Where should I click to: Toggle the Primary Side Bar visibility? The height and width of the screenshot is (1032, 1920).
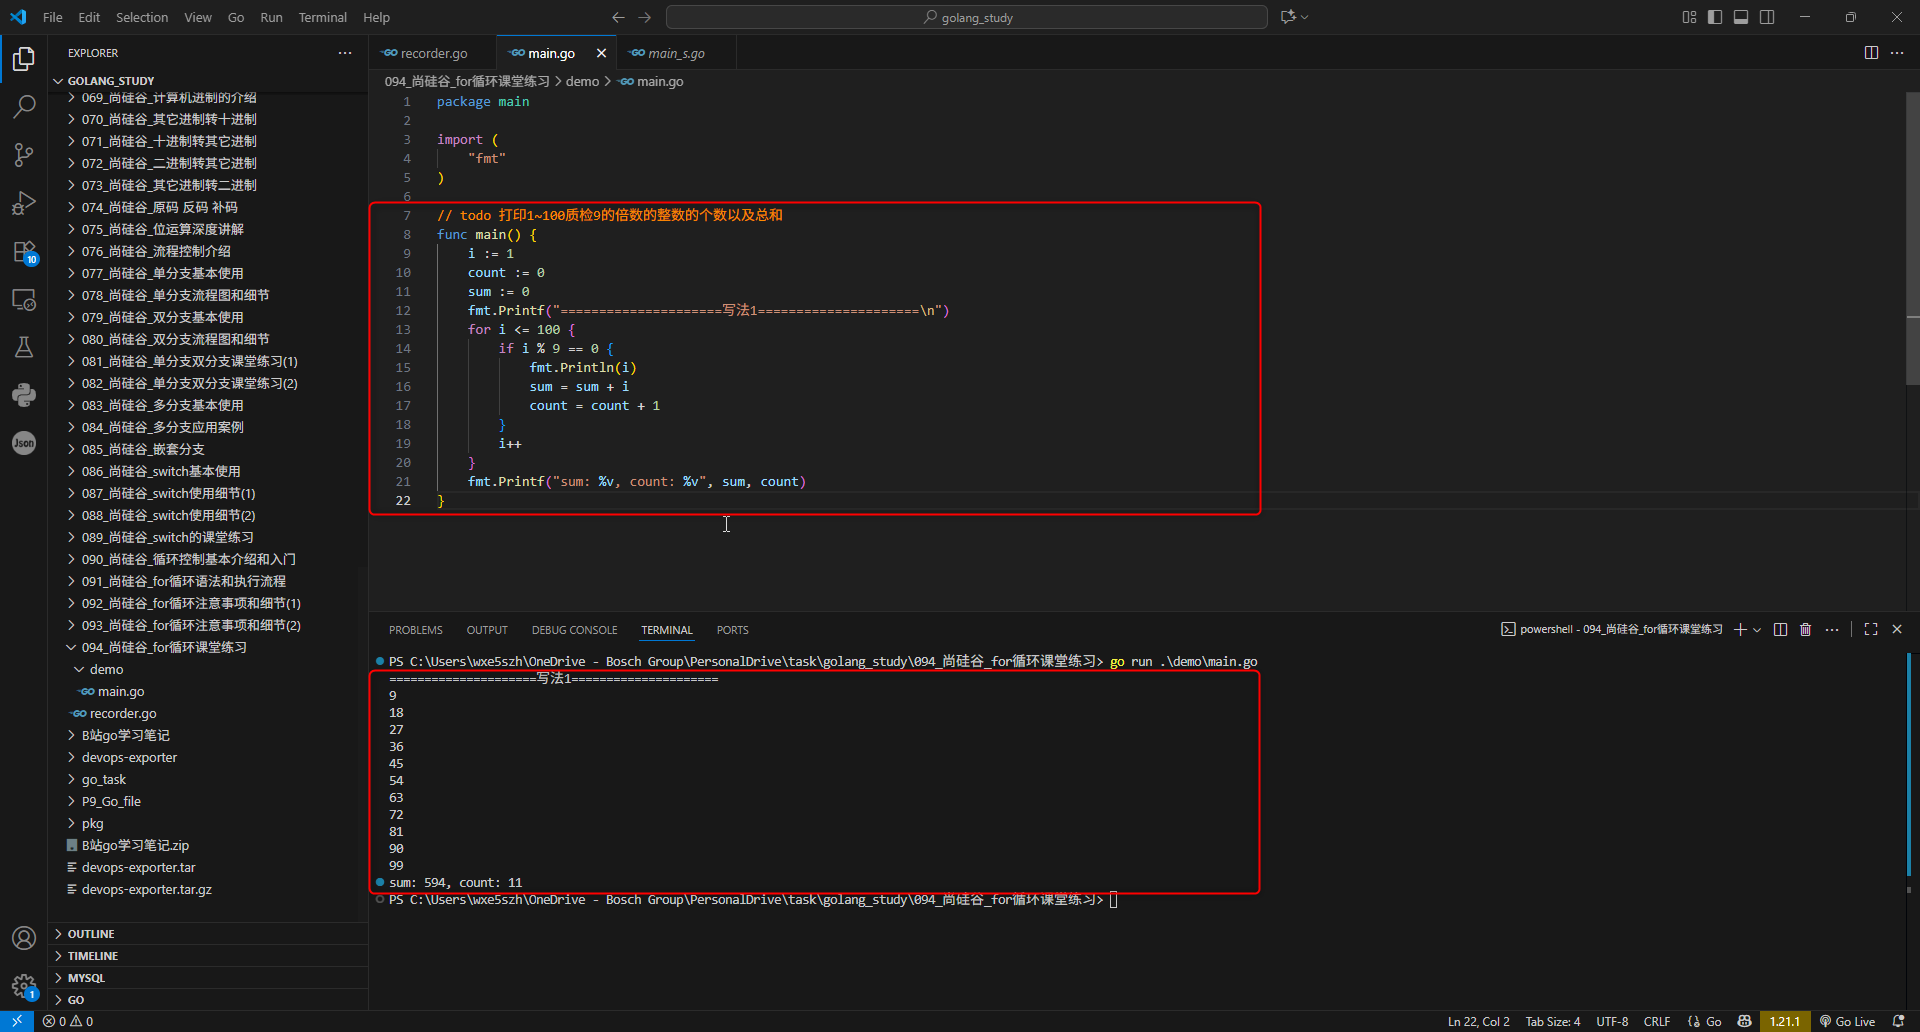tap(1715, 17)
